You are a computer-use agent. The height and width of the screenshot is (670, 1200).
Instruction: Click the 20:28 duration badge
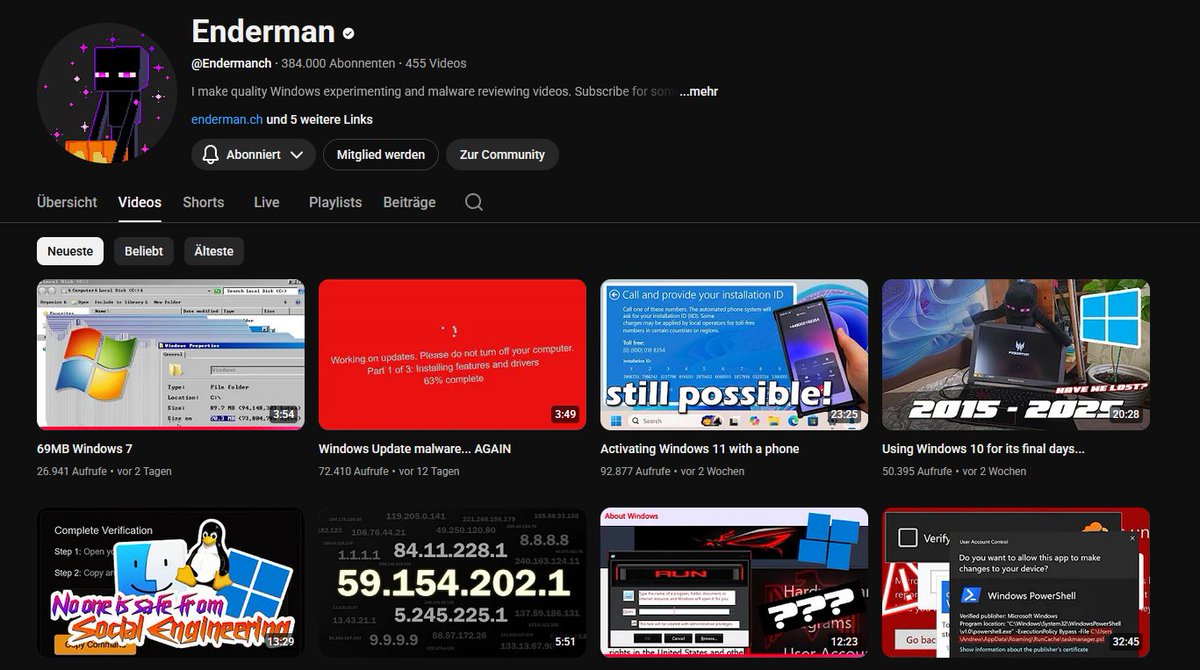(x=1126, y=414)
